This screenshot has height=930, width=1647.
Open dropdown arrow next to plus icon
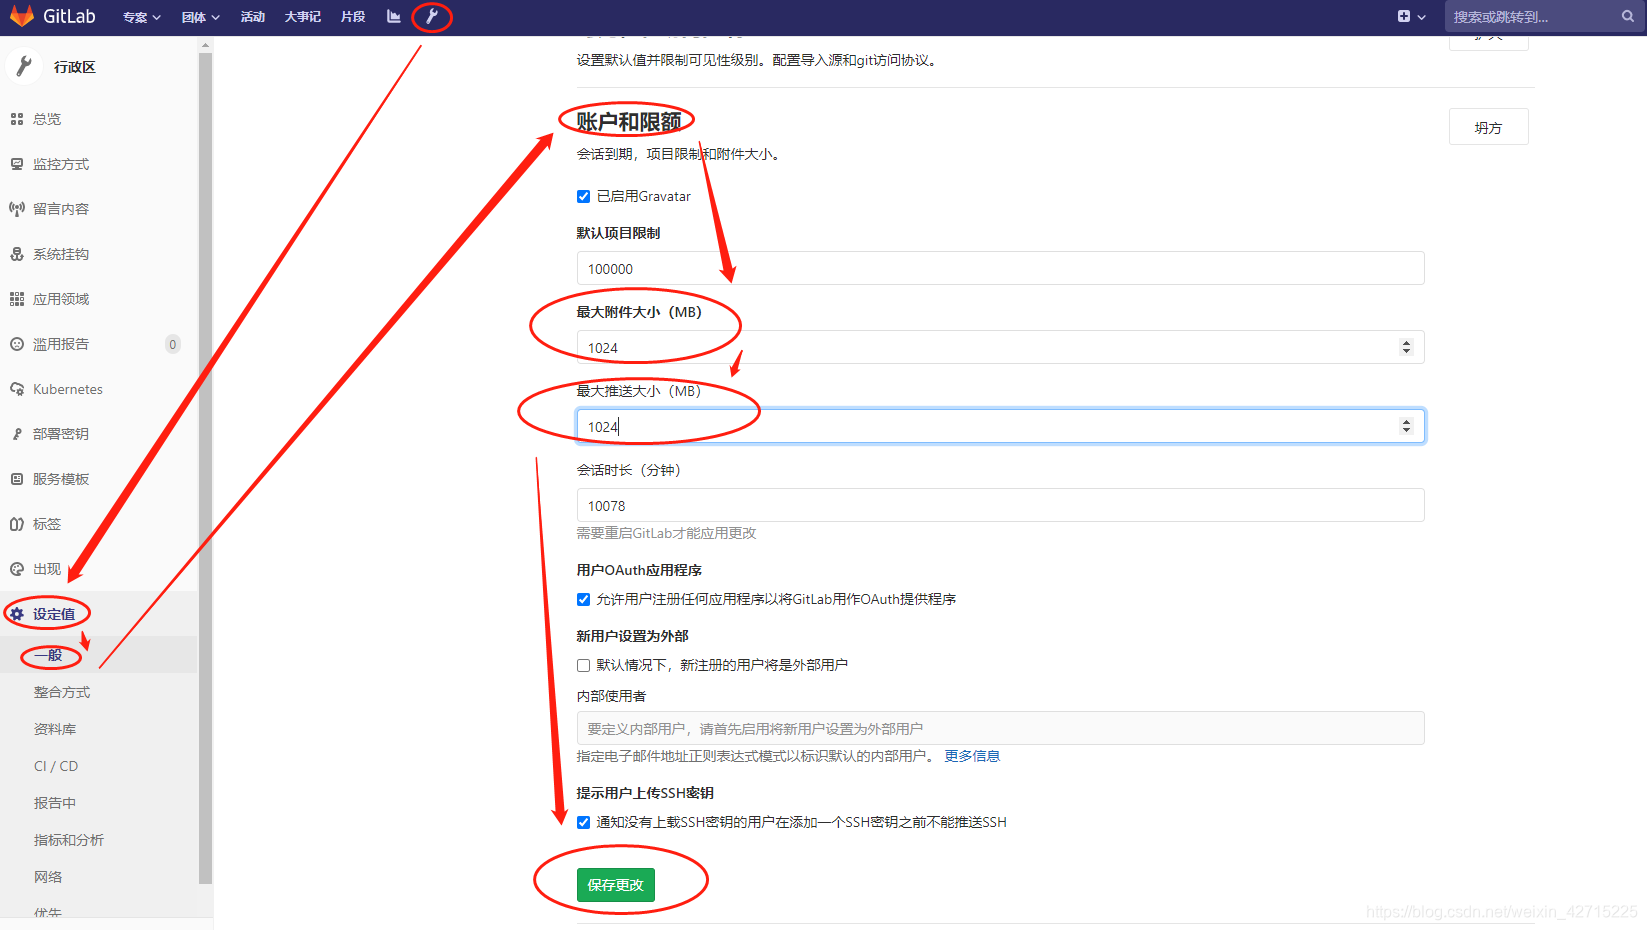(x=1421, y=17)
